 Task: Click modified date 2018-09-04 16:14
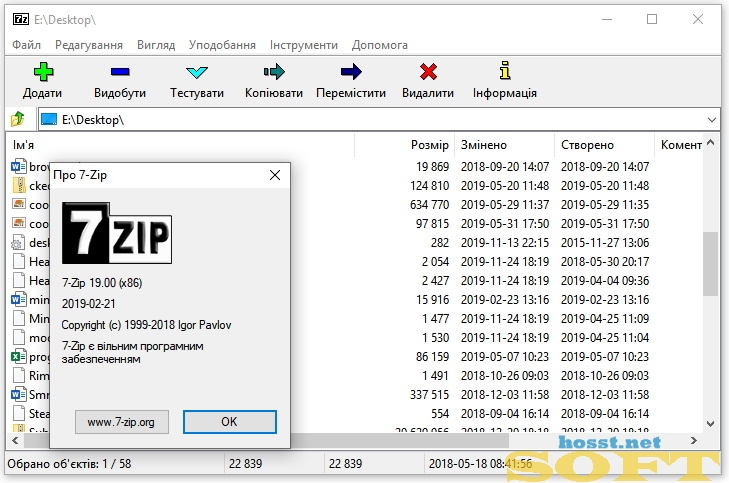pyautogui.click(x=505, y=414)
